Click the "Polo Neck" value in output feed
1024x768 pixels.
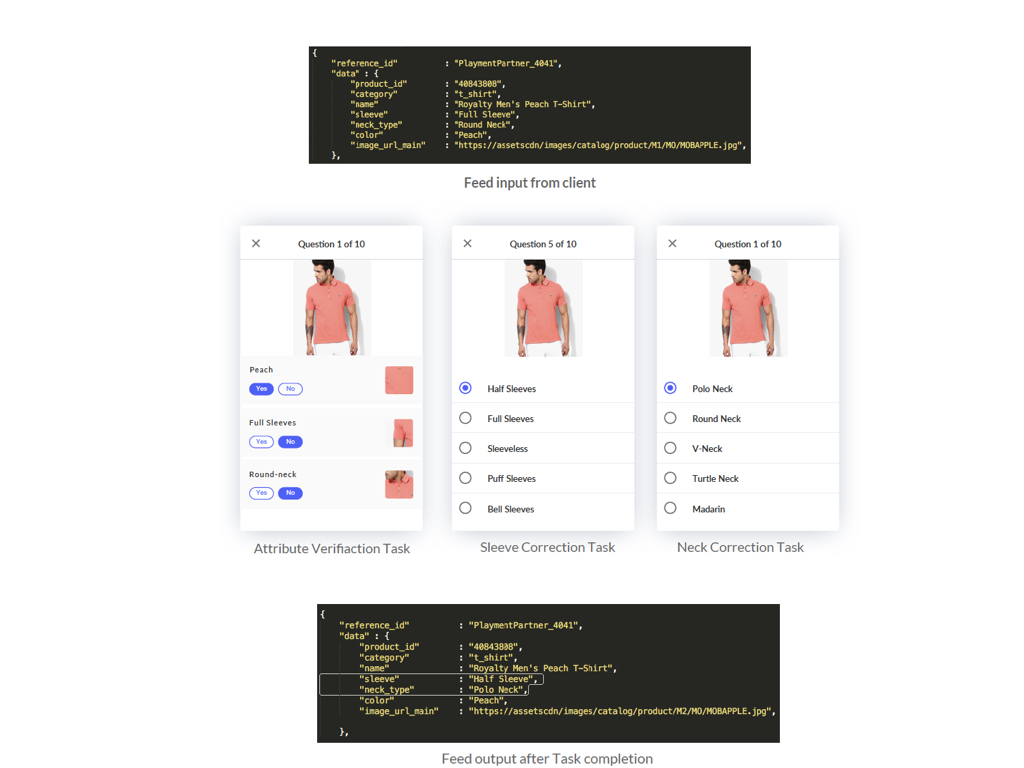pos(498,690)
